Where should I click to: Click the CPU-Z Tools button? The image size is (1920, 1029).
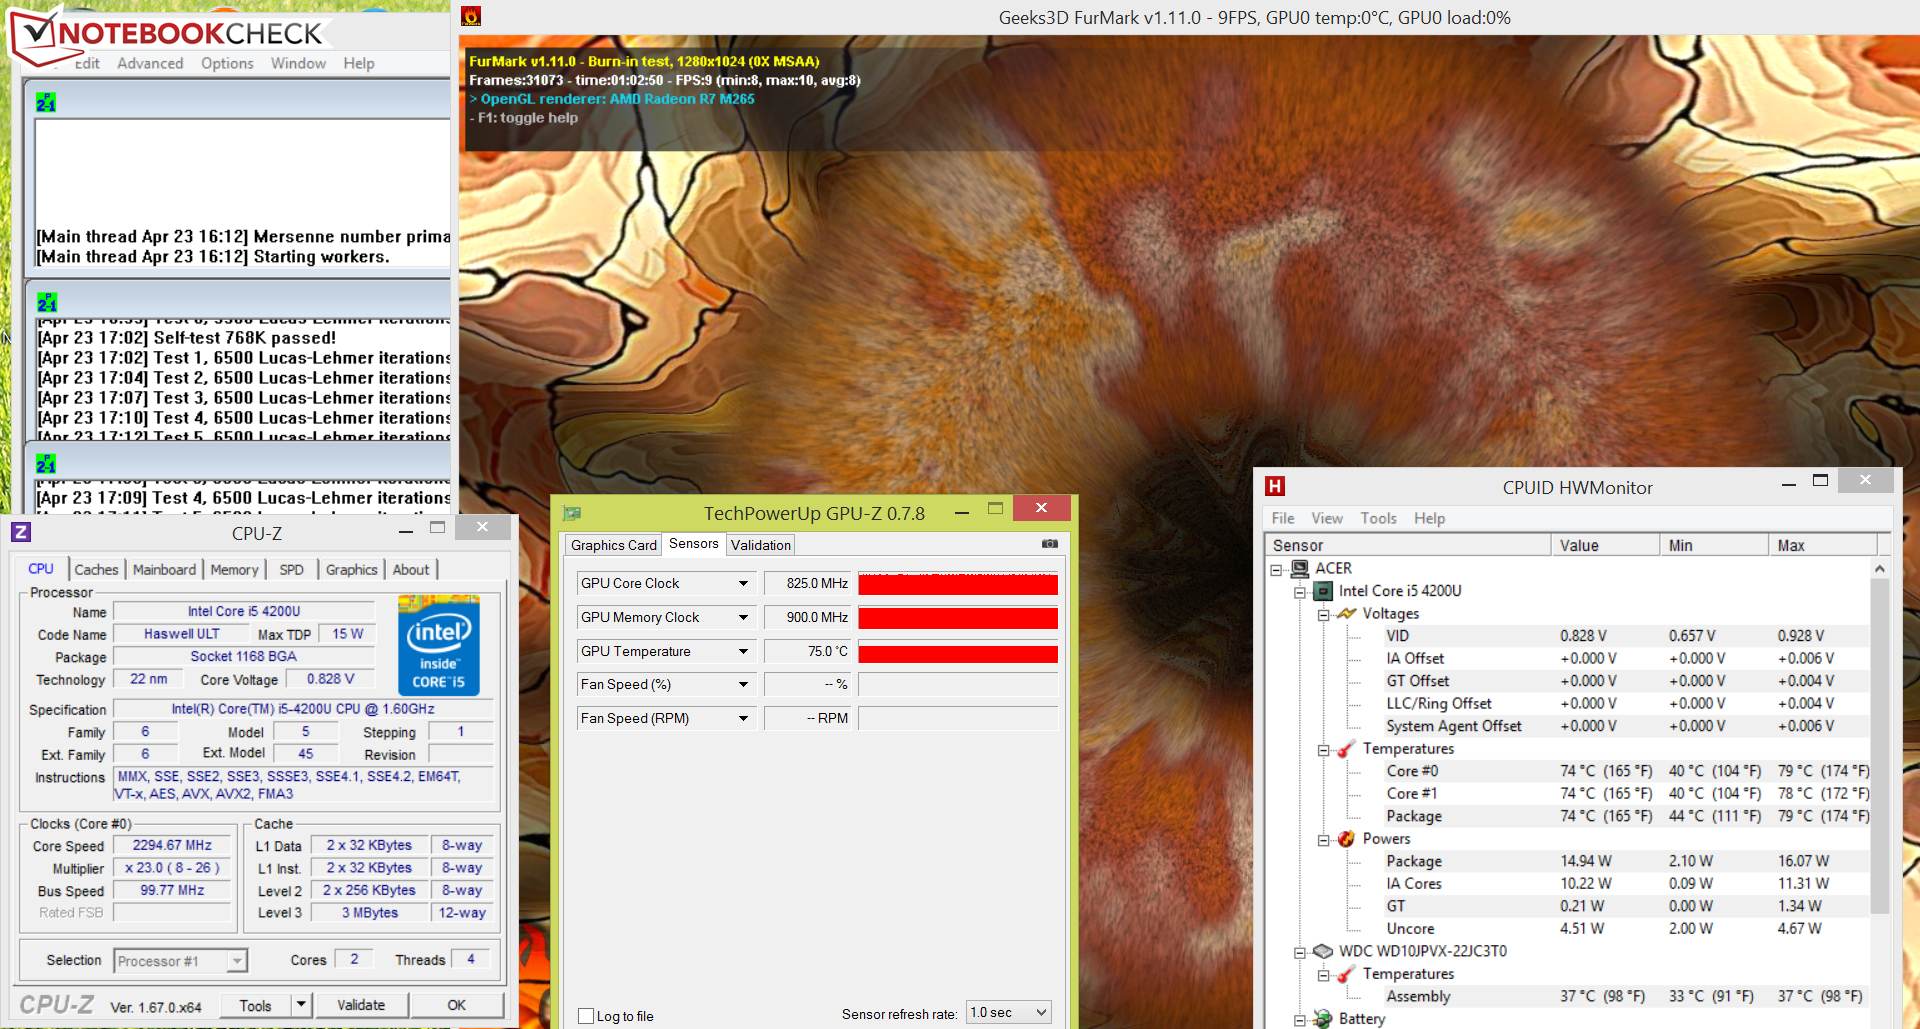pyautogui.click(x=255, y=1005)
